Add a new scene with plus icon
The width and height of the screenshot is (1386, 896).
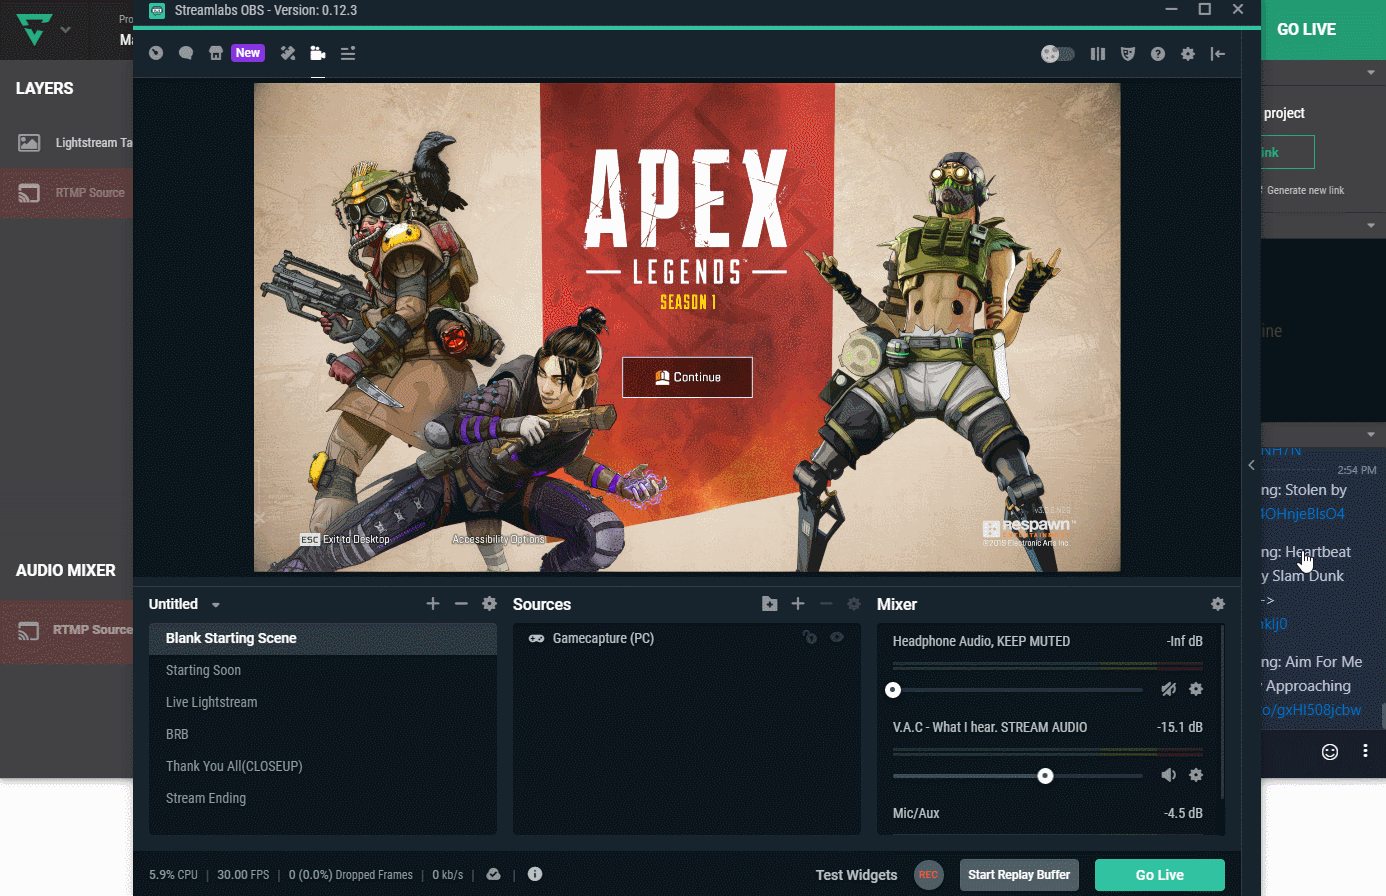(433, 603)
